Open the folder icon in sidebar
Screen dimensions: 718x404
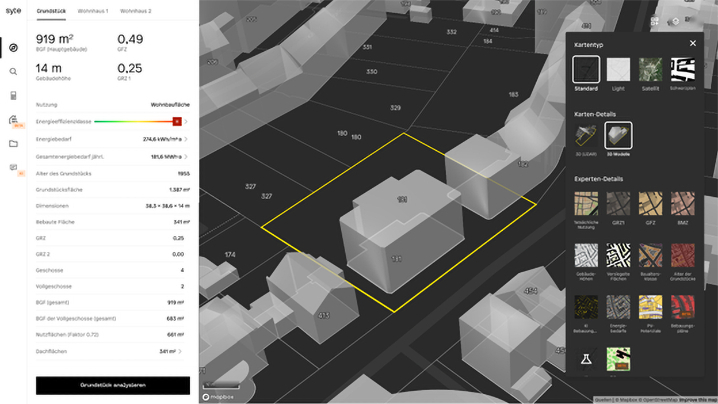click(x=14, y=144)
